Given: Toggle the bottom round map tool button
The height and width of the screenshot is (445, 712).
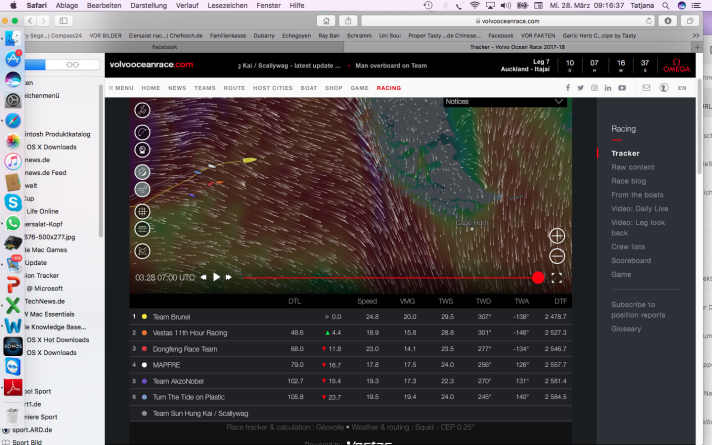Looking at the screenshot, I should coord(142,250).
